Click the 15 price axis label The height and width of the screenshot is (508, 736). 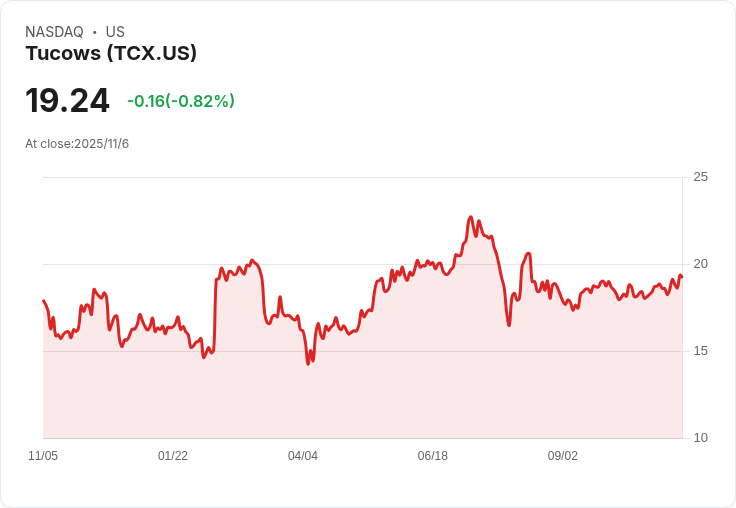[x=700, y=351]
